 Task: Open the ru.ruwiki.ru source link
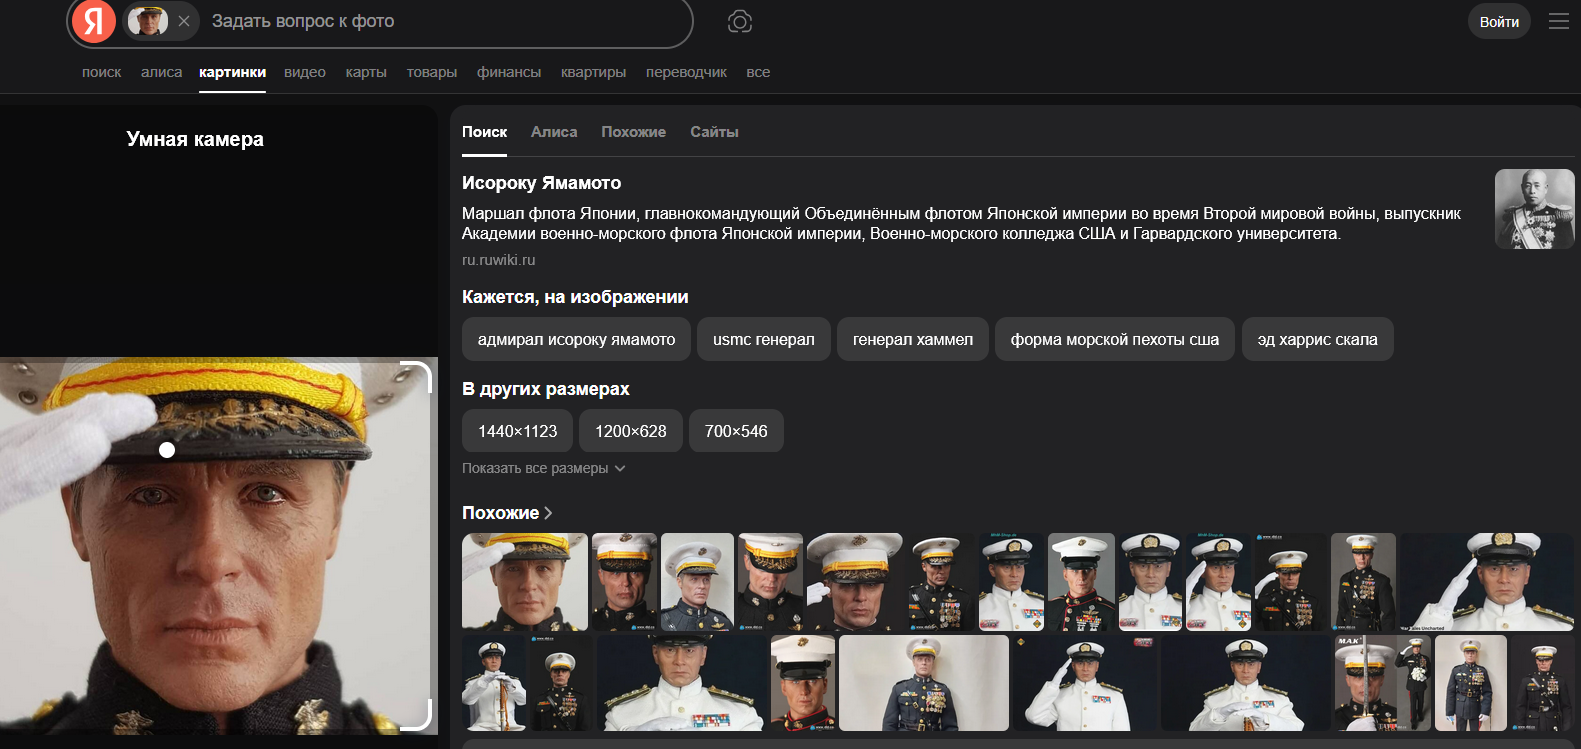[x=498, y=260]
